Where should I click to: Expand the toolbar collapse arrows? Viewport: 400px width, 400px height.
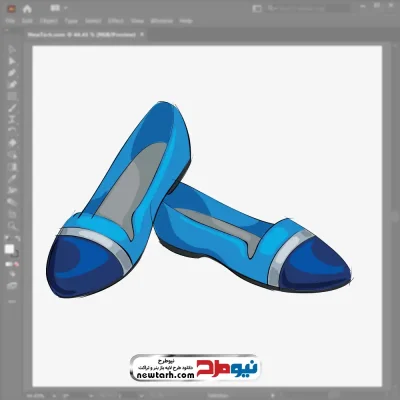coord(7,30)
